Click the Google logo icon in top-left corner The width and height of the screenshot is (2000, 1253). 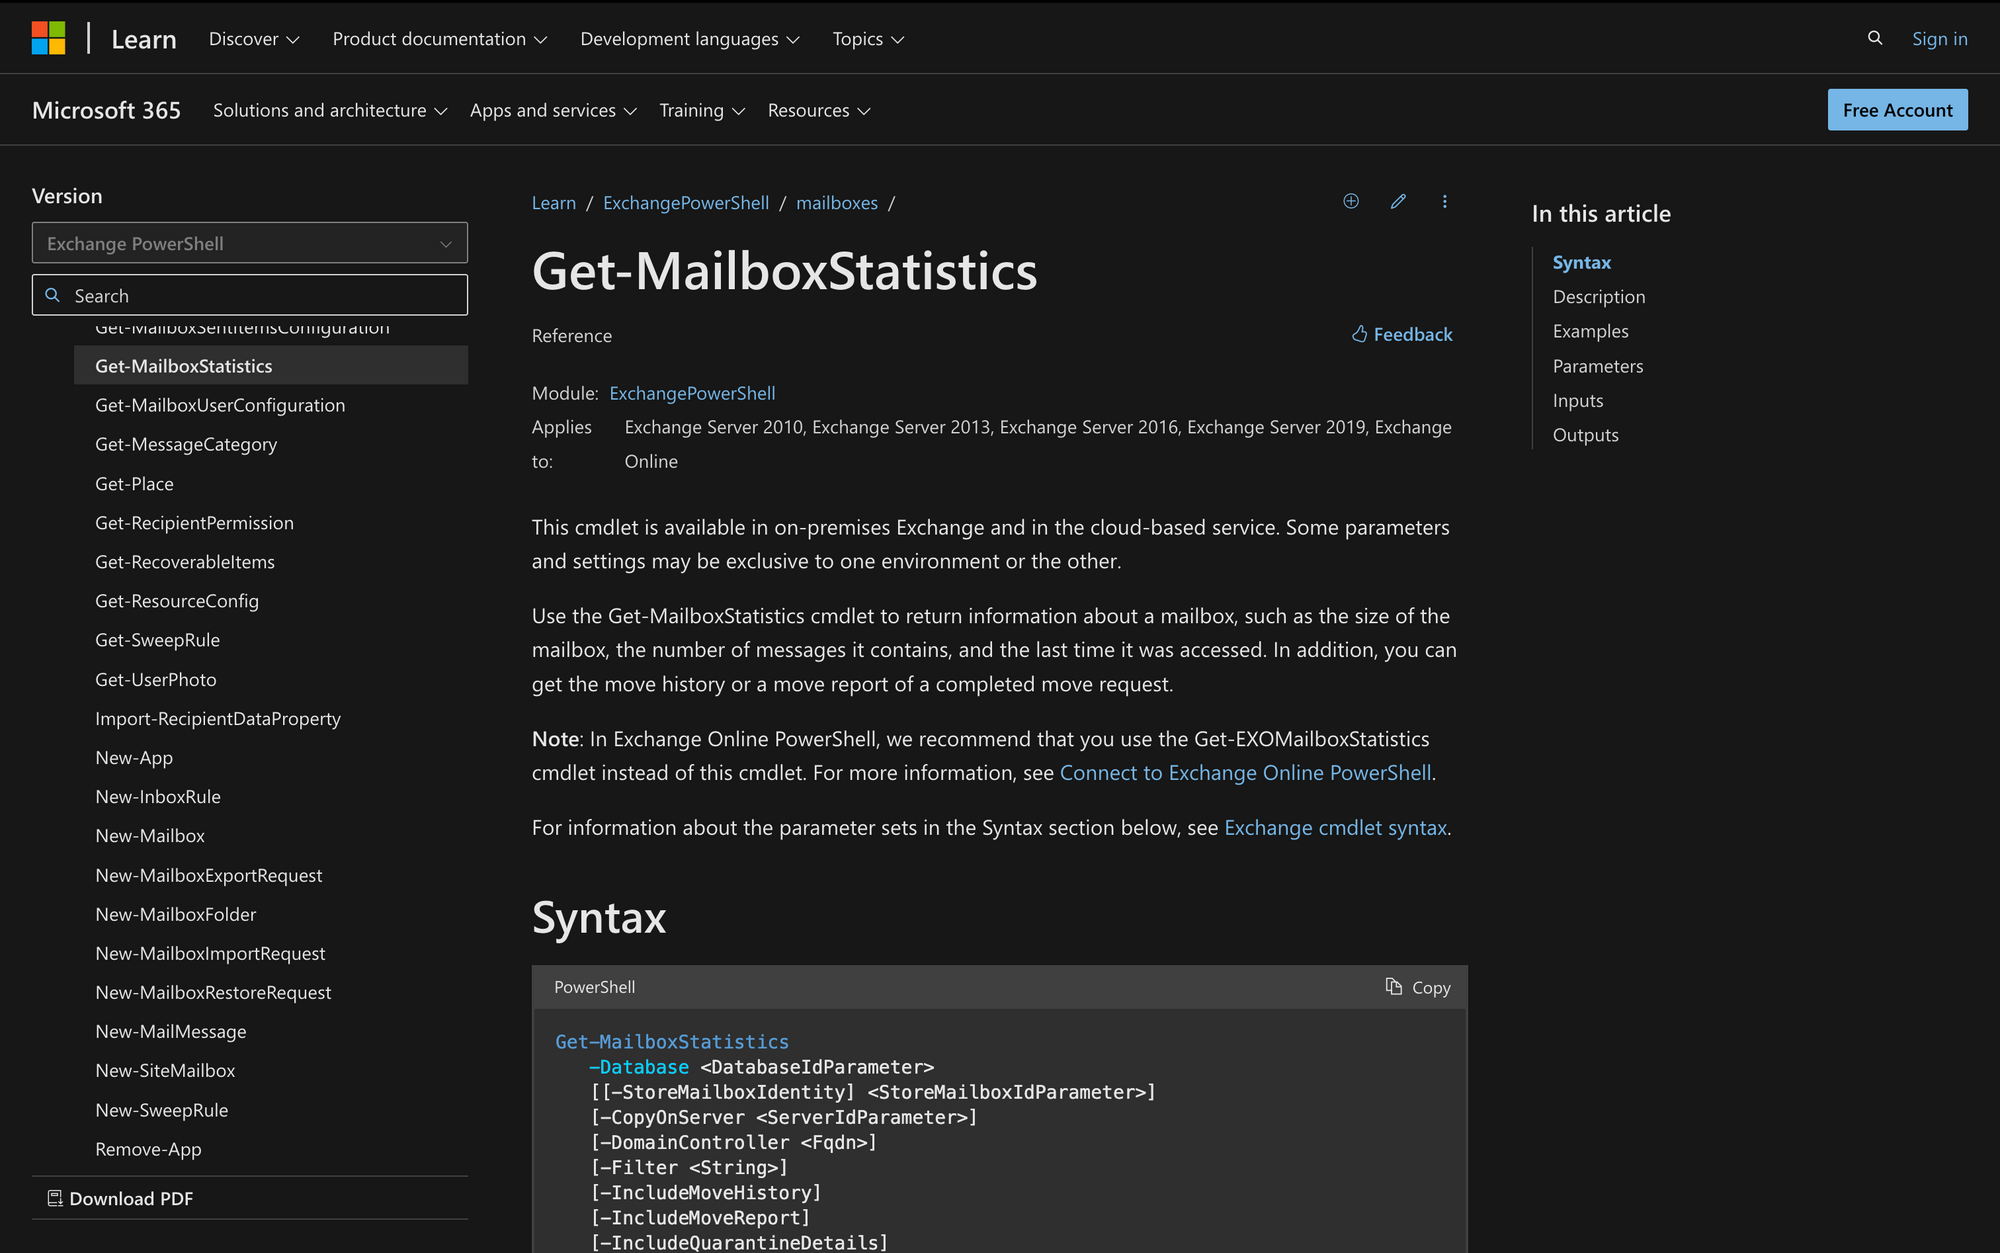point(51,38)
